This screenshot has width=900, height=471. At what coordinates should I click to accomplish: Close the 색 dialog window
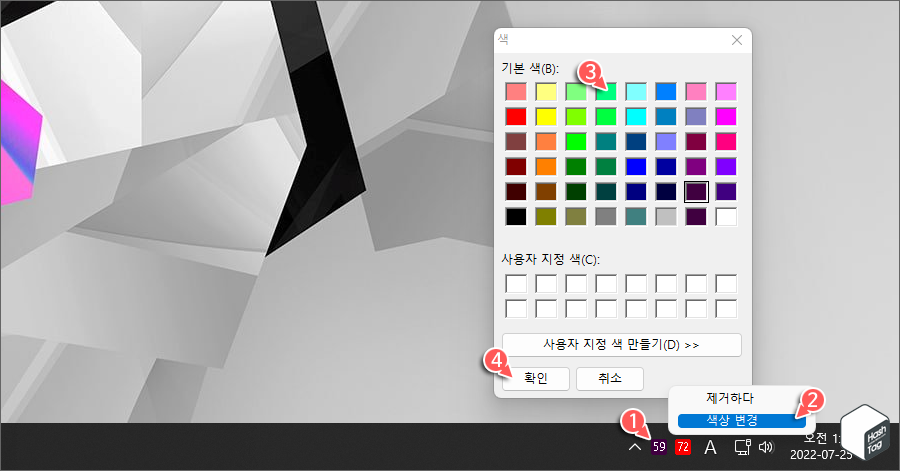pyautogui.click(x=737, y=40)
